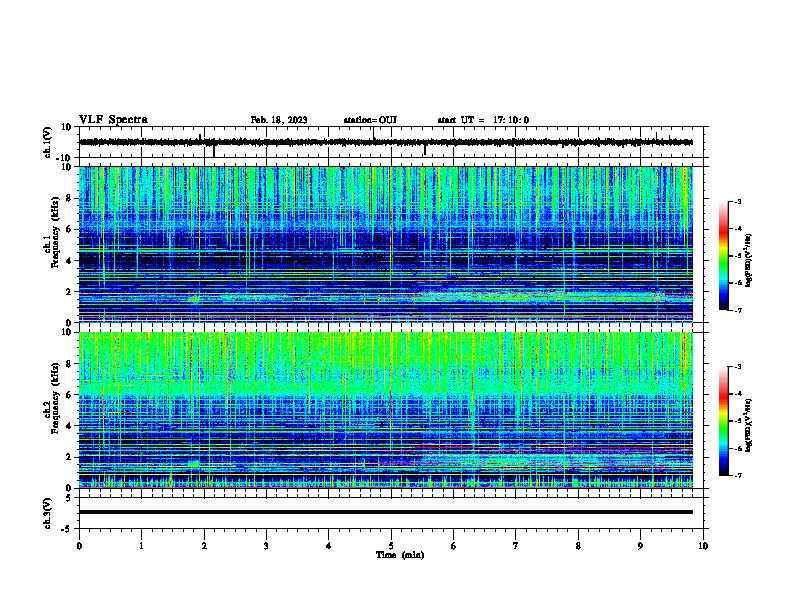
Task: Click the ch.1 spectrogram color scale bar
Action: tap(724, 256)
